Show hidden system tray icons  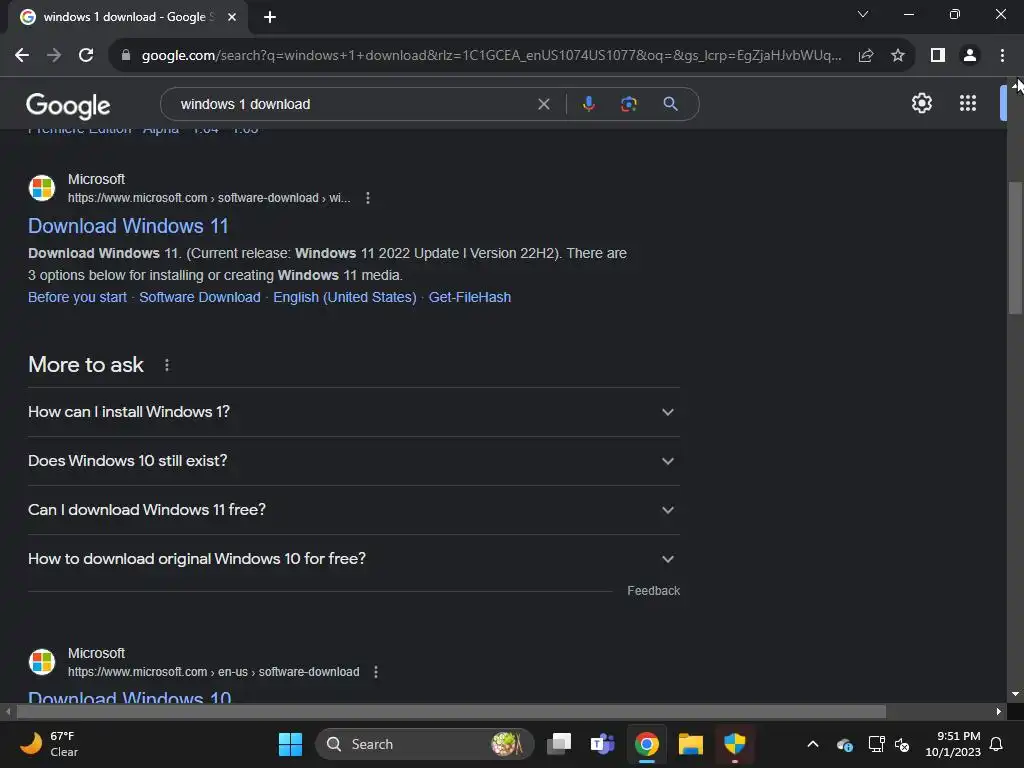pos(813,744)
